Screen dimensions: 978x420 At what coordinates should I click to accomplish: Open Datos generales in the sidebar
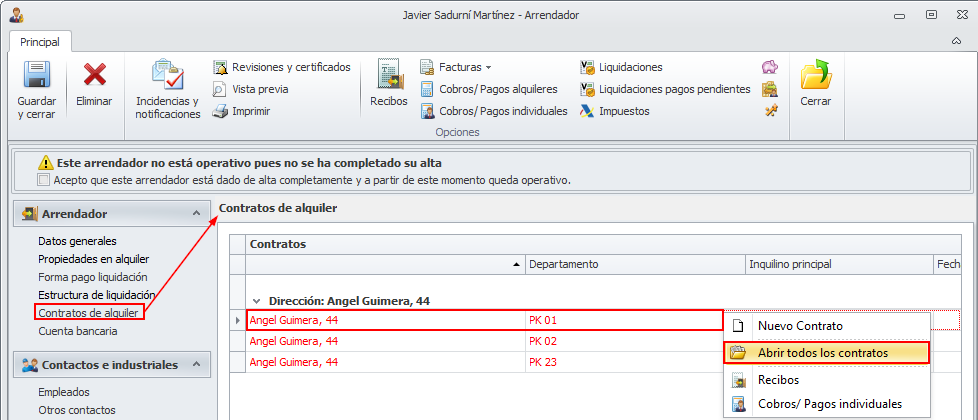click(77, 241)
